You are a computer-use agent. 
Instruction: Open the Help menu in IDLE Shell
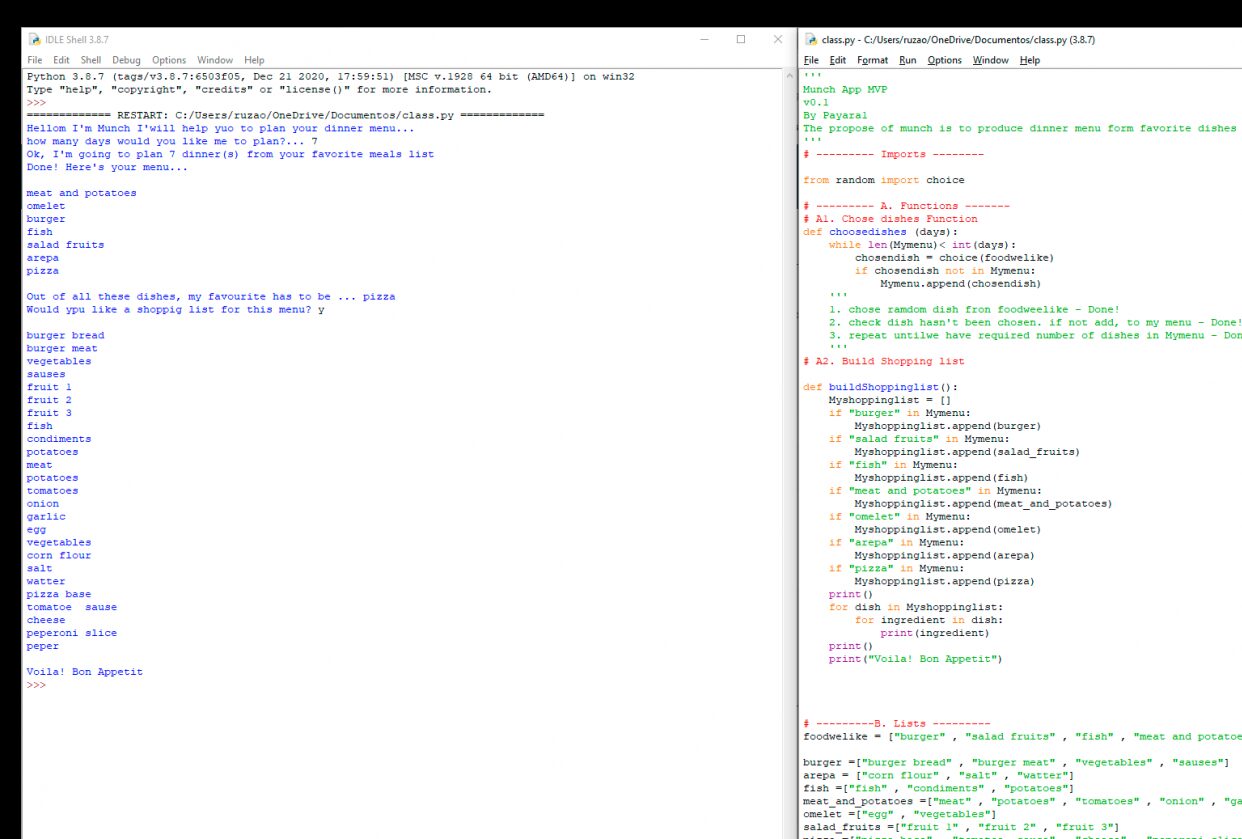(x=254, y=60)
